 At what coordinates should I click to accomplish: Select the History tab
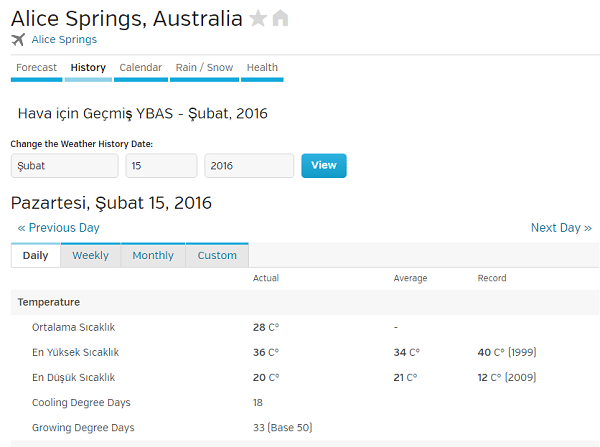(88, 68)
